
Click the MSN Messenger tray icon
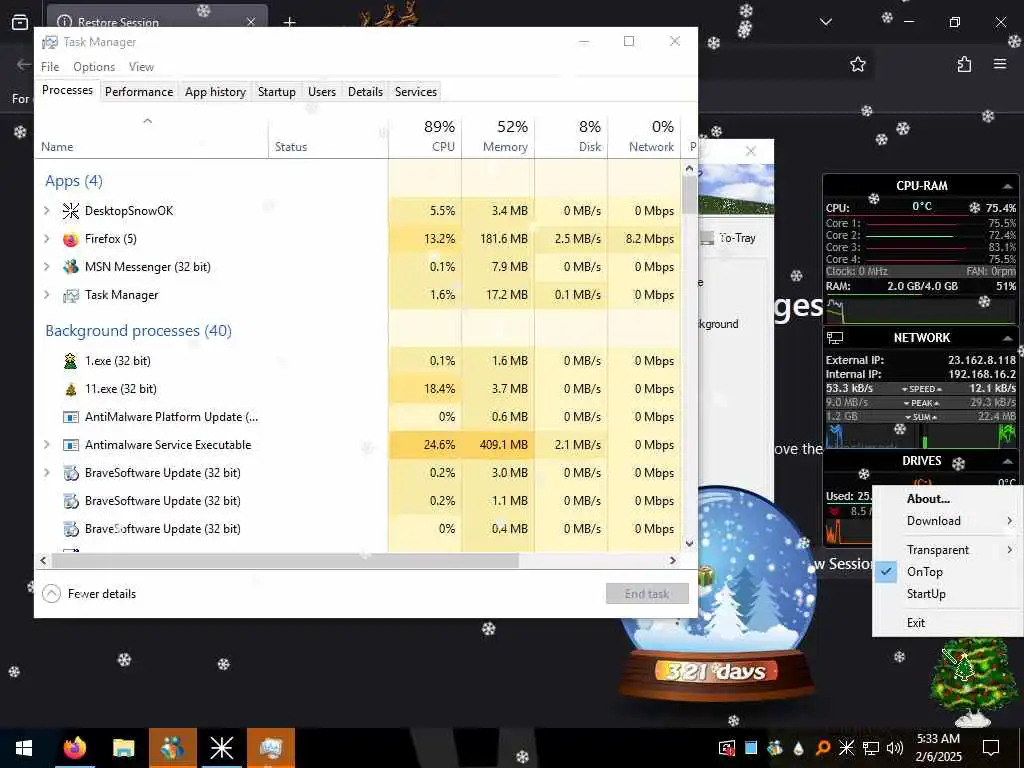click(775, 748)
